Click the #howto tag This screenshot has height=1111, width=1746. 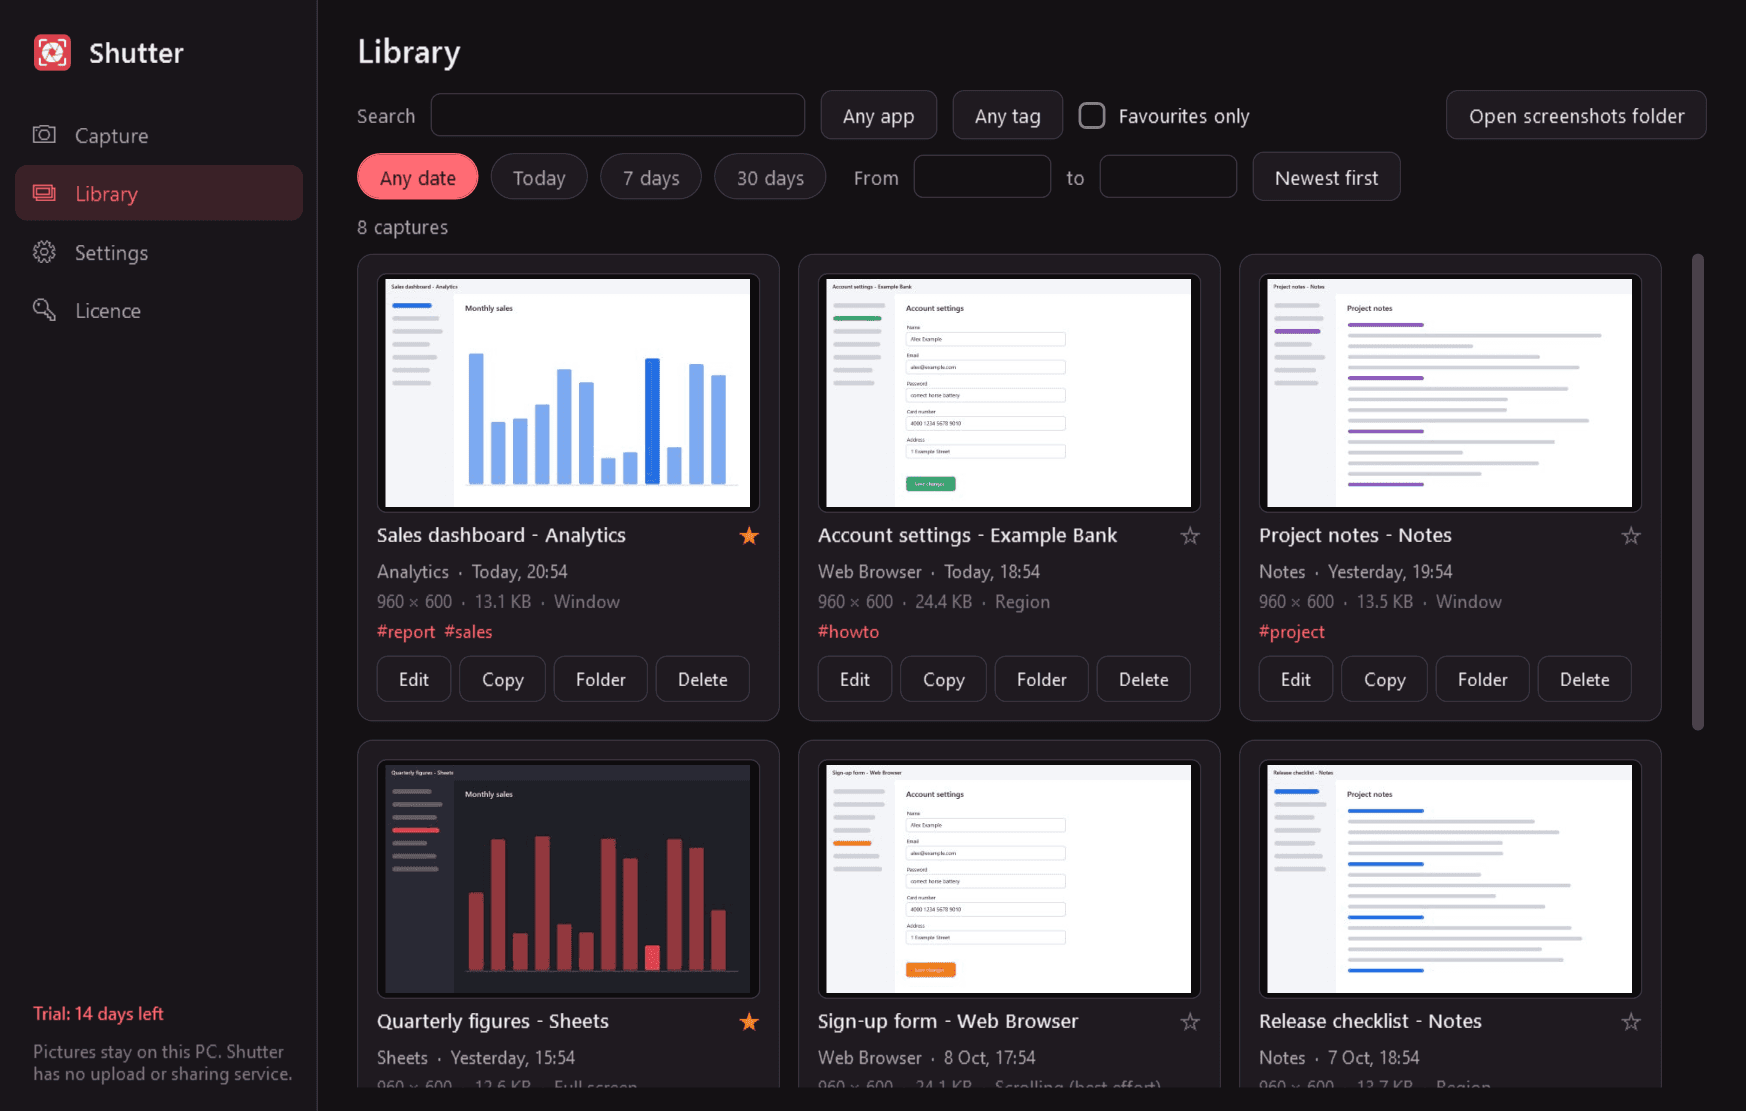[x=848, y=632]
